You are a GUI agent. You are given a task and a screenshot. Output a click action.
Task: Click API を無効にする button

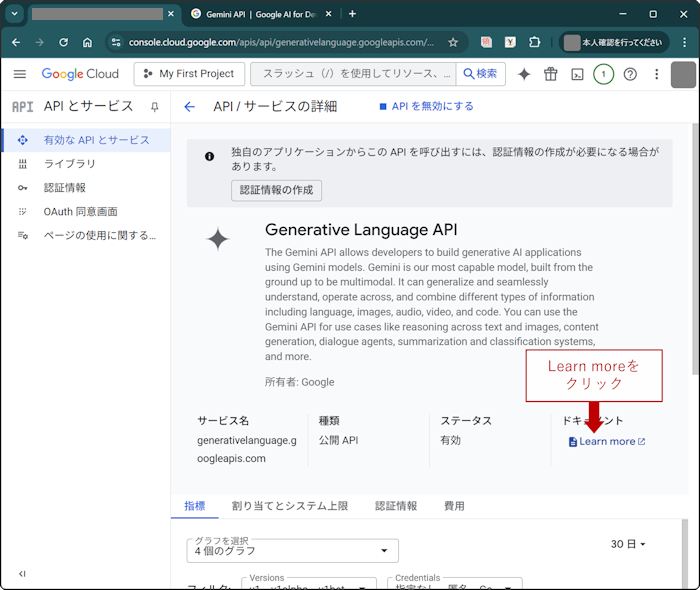click(426, 106)
